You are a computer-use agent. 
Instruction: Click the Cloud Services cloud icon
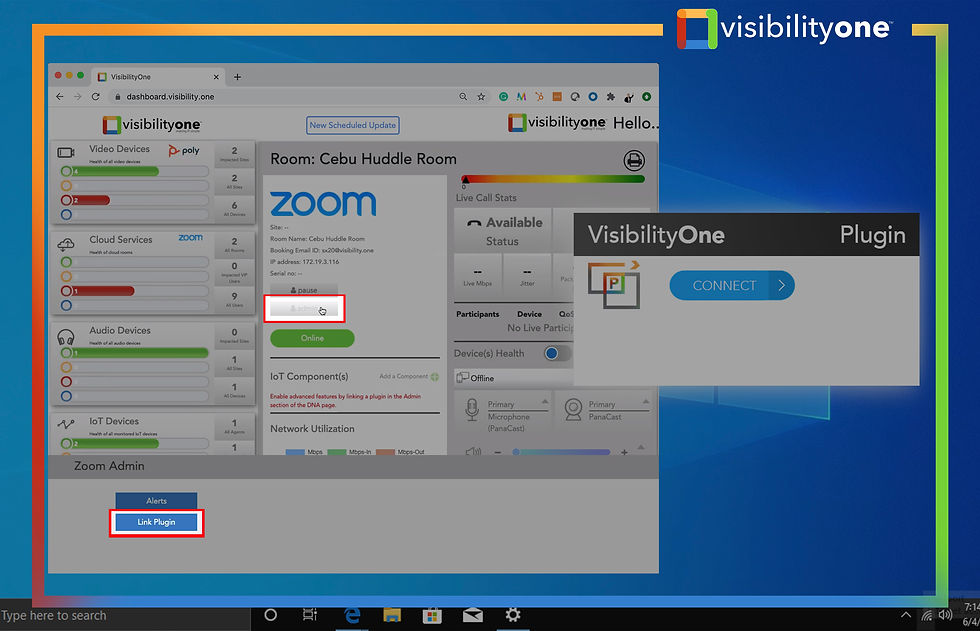66,244
